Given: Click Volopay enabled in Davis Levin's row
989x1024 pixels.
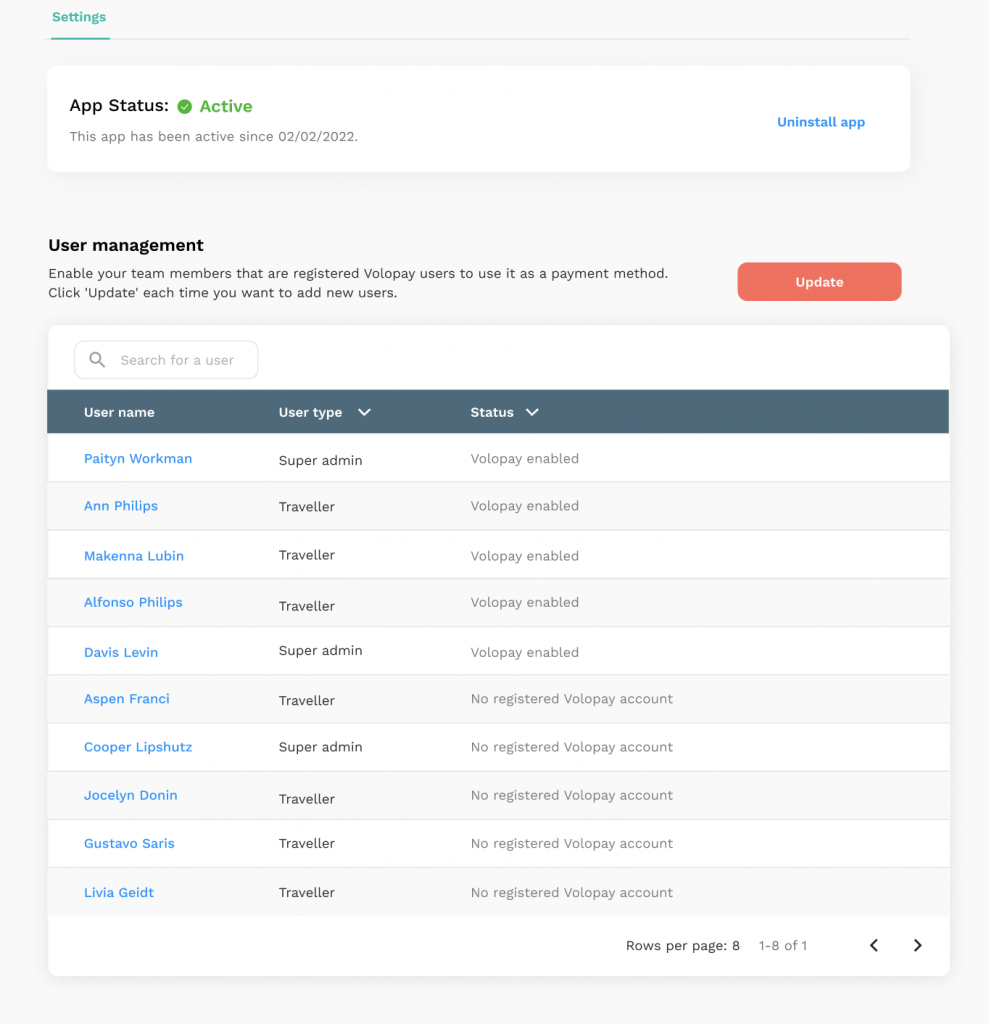Looking at the screenshot, I should (x=525, y=652).
